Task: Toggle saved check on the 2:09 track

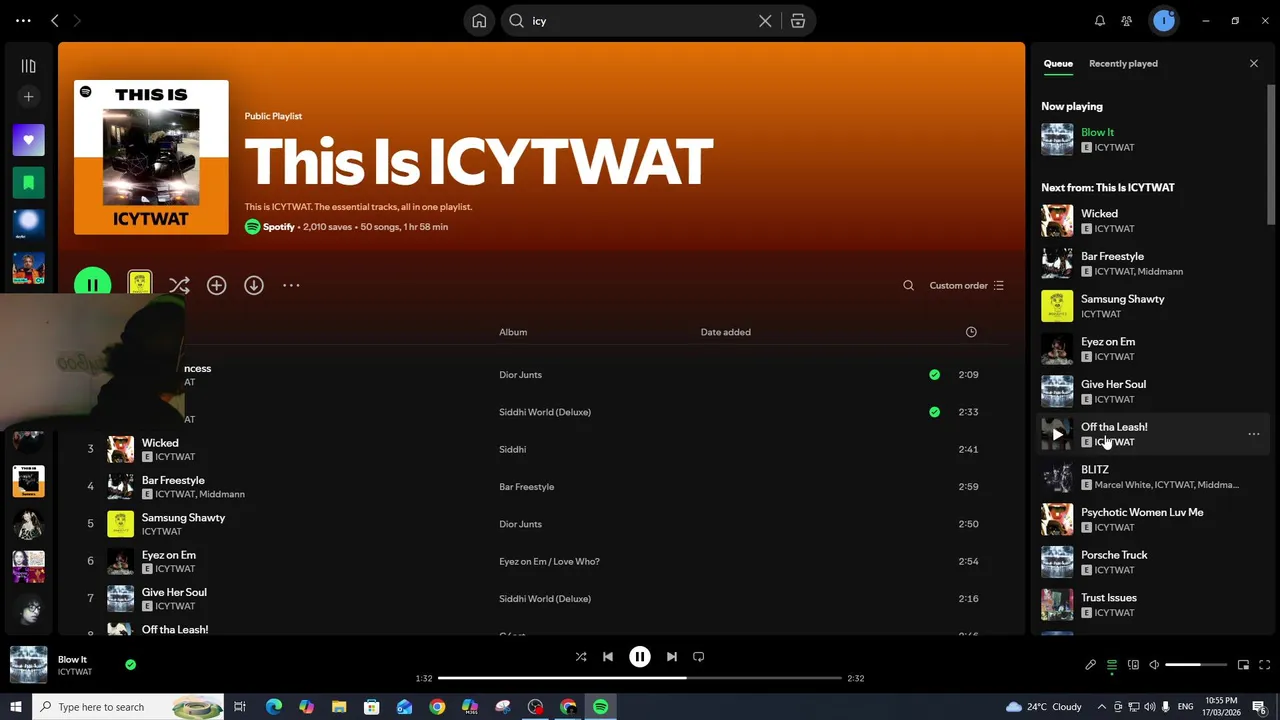Action: 934,375
